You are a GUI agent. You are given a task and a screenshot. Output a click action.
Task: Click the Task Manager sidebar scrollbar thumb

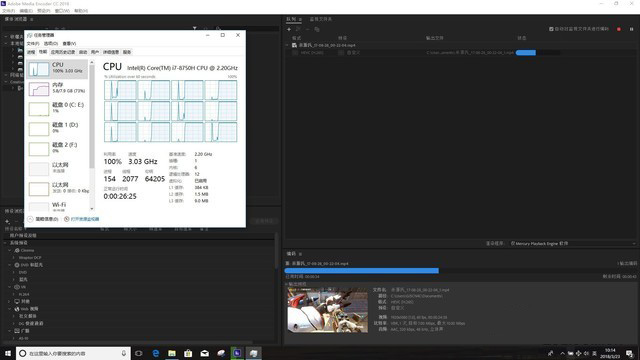[91, 116]
